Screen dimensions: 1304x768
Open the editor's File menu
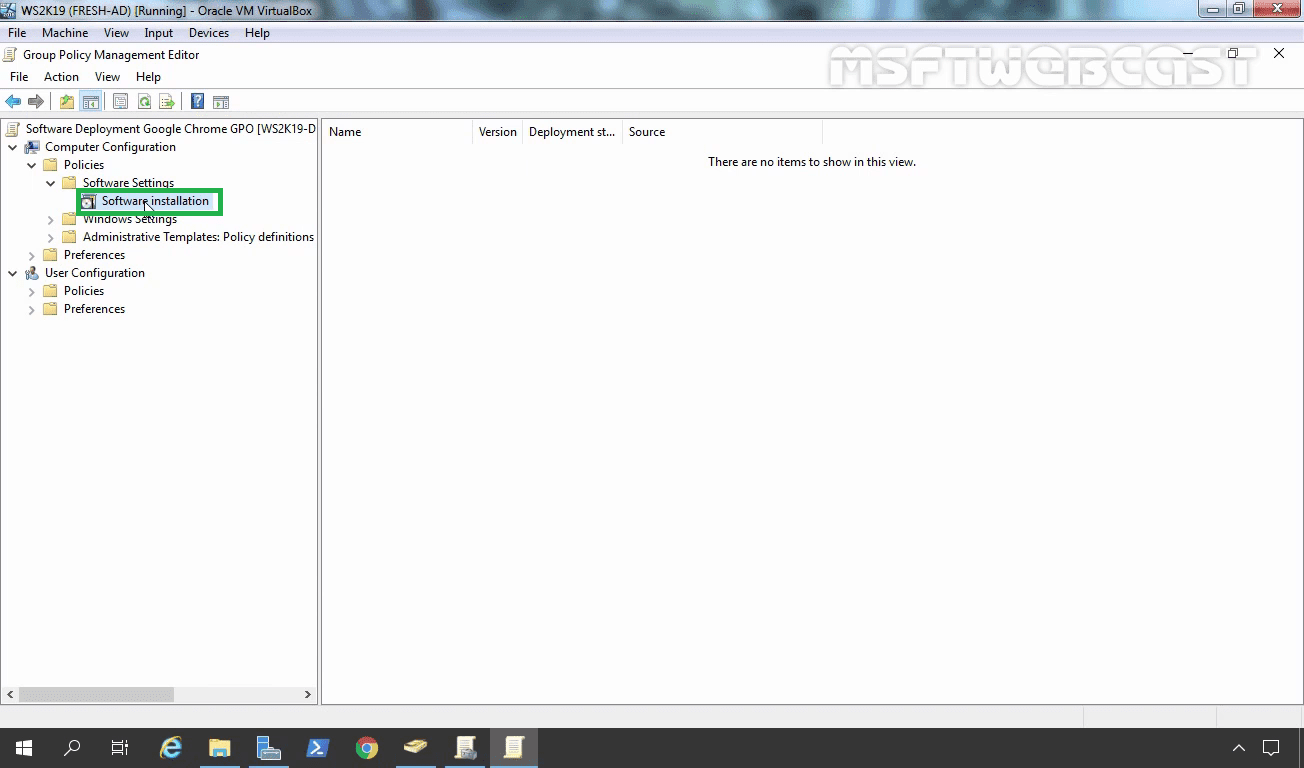coord(19,77)
